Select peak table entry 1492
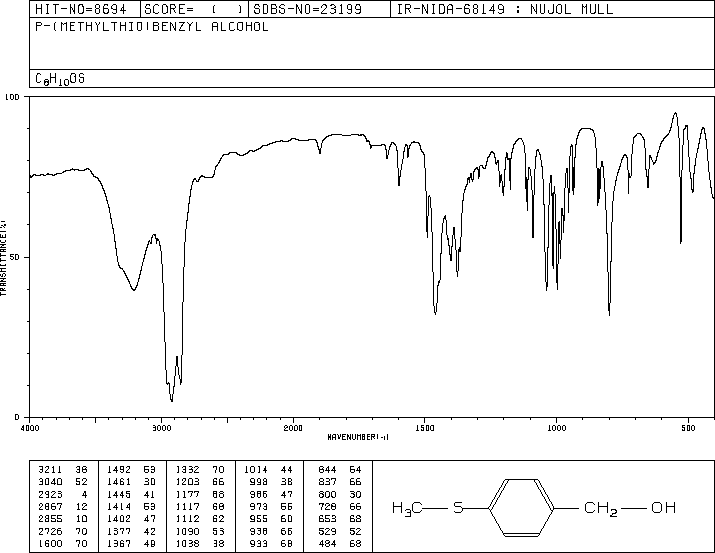The image size is (715, 553). point(119,470)
